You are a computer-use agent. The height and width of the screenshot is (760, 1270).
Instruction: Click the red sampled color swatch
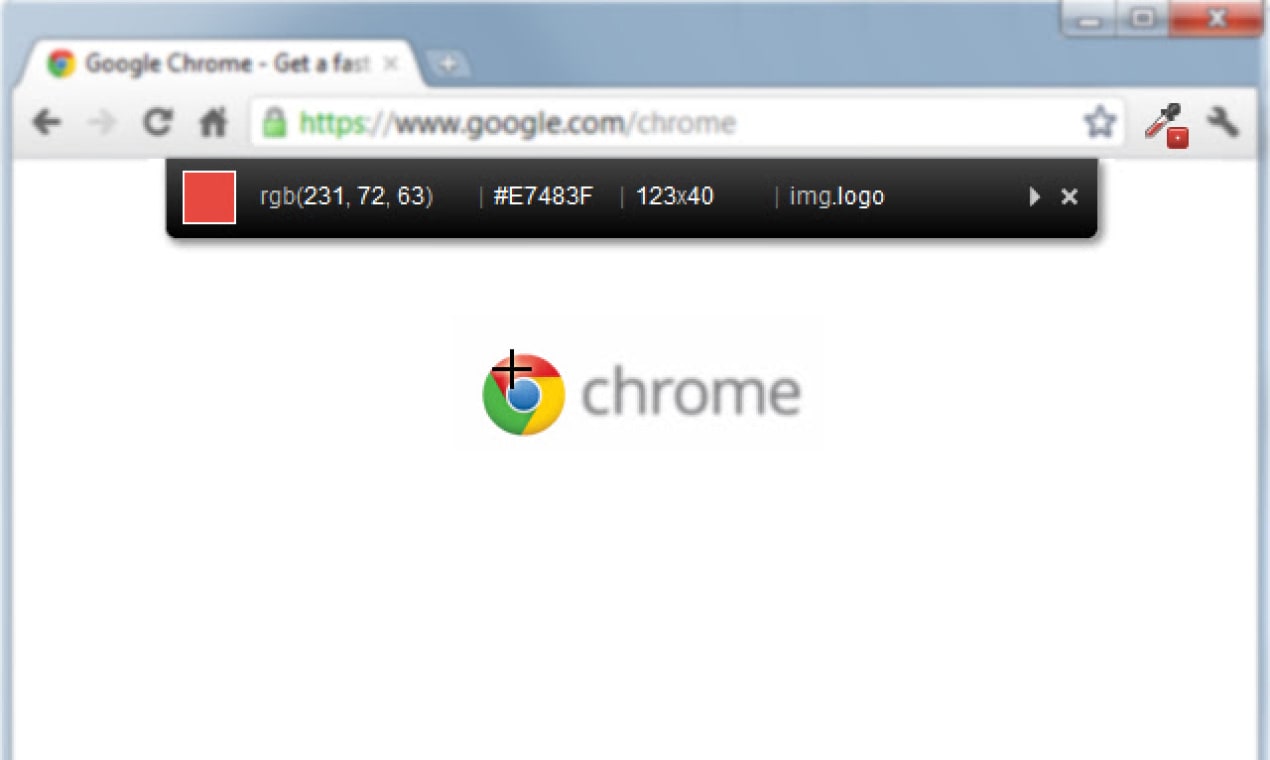click(209, 197)
